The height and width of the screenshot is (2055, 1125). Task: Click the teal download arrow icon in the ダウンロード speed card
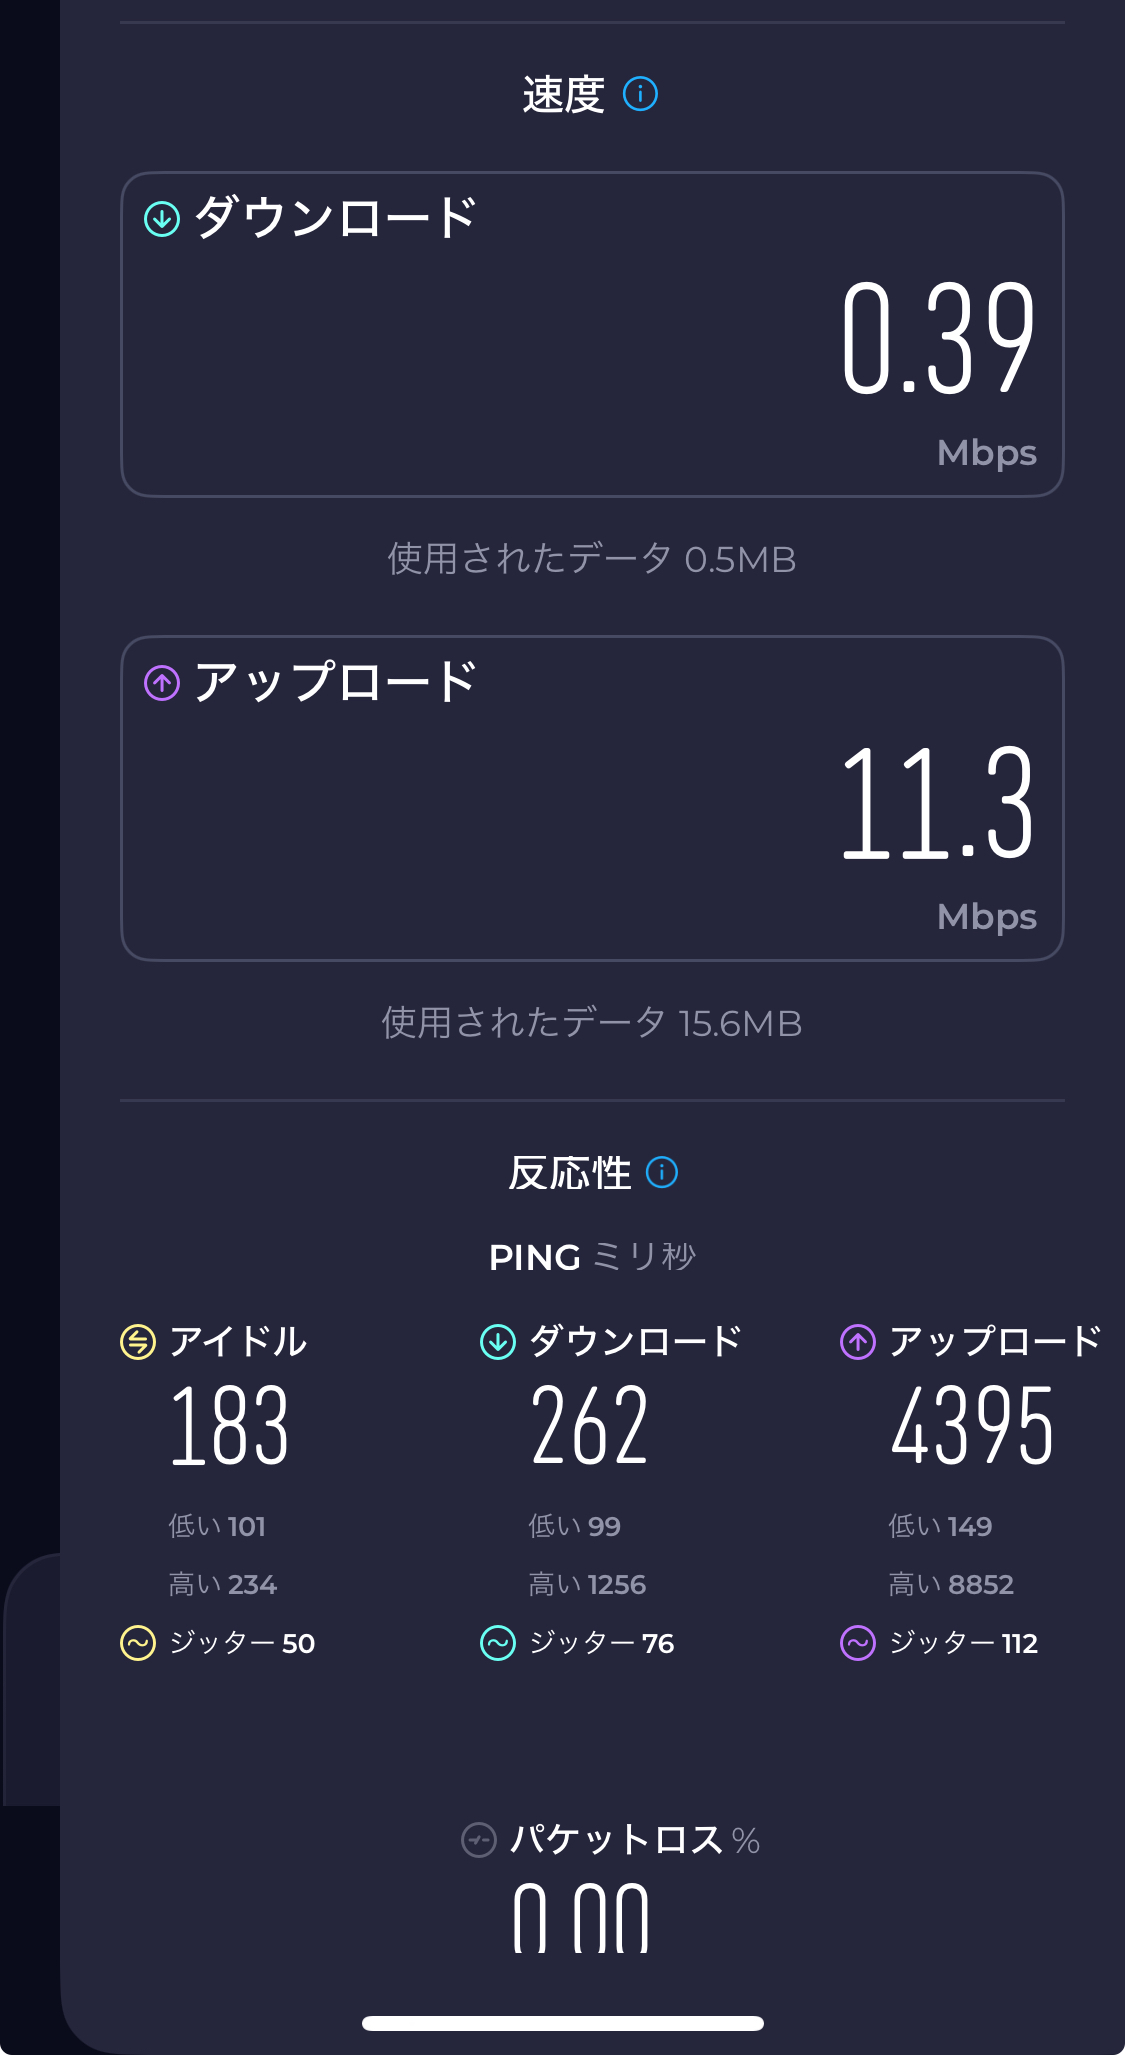point(162,219)
